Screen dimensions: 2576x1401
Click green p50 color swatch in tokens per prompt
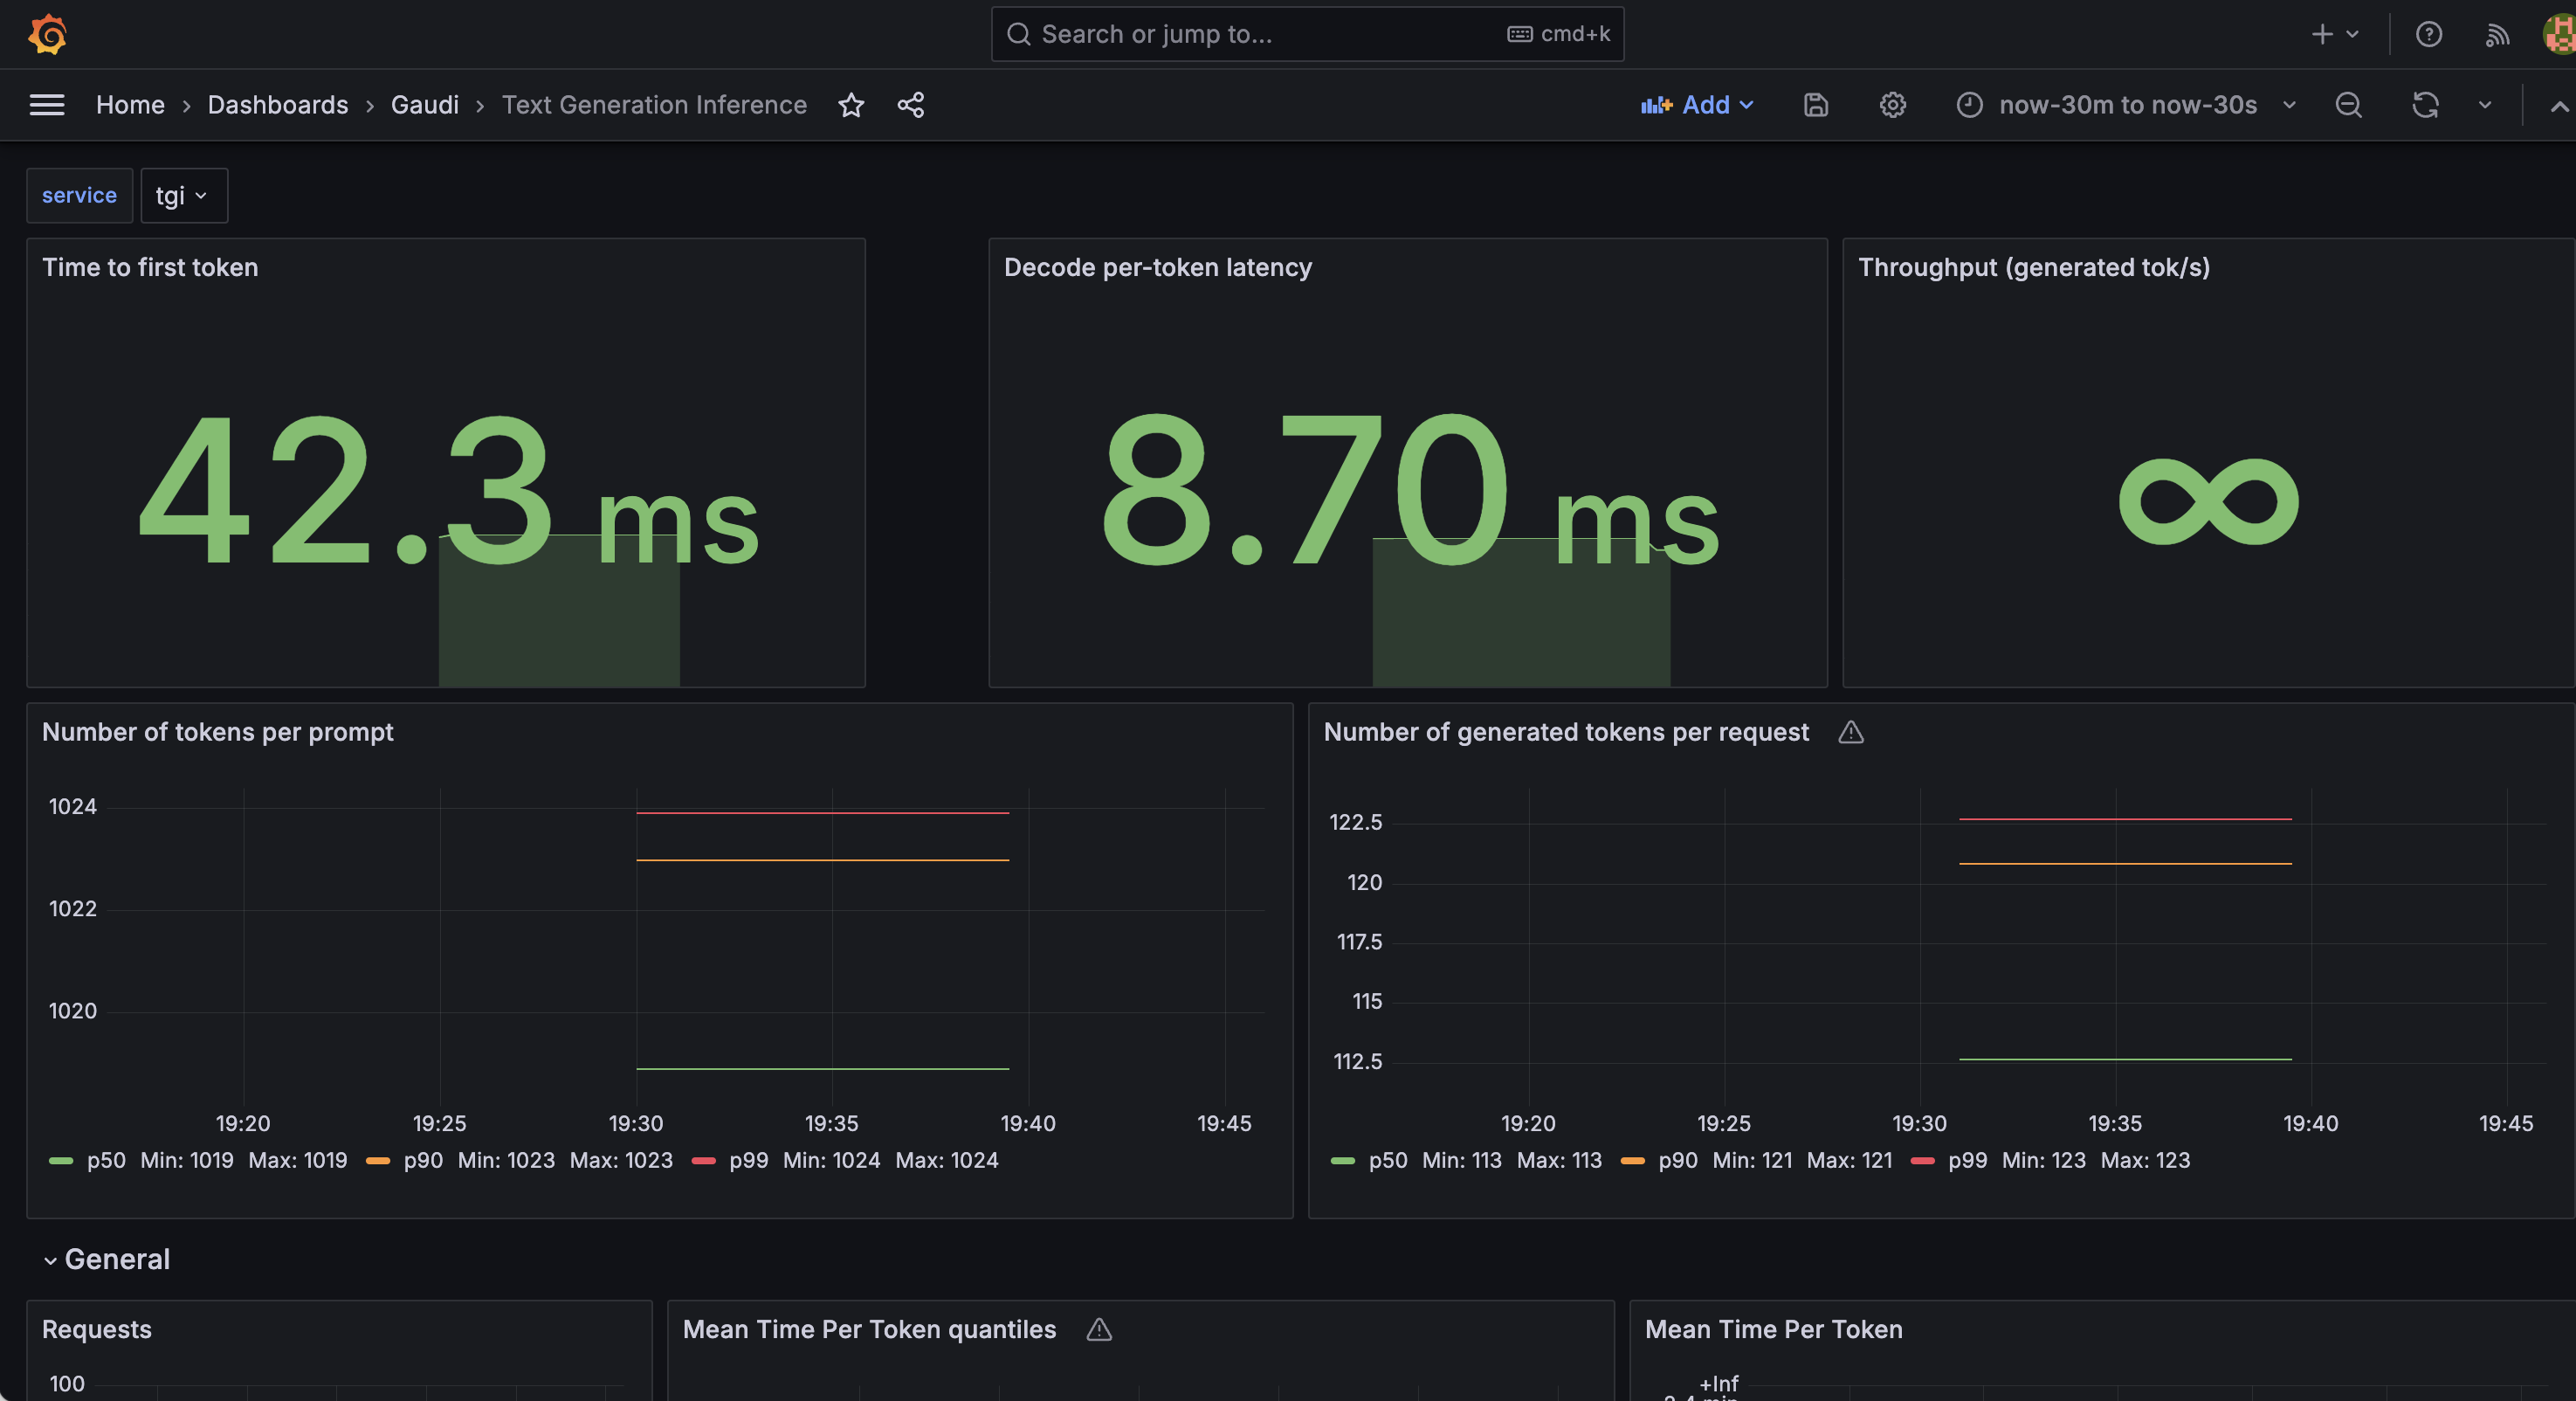61,1160
